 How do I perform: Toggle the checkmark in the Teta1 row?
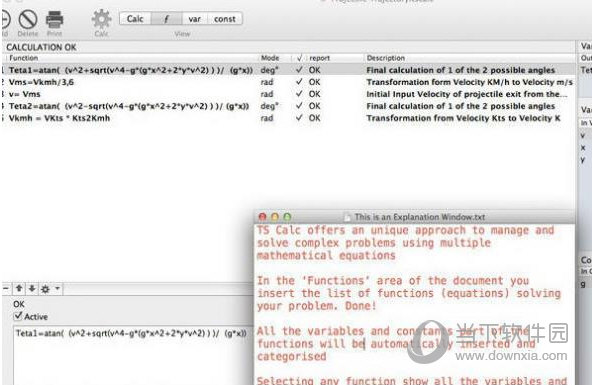point(299,70)
